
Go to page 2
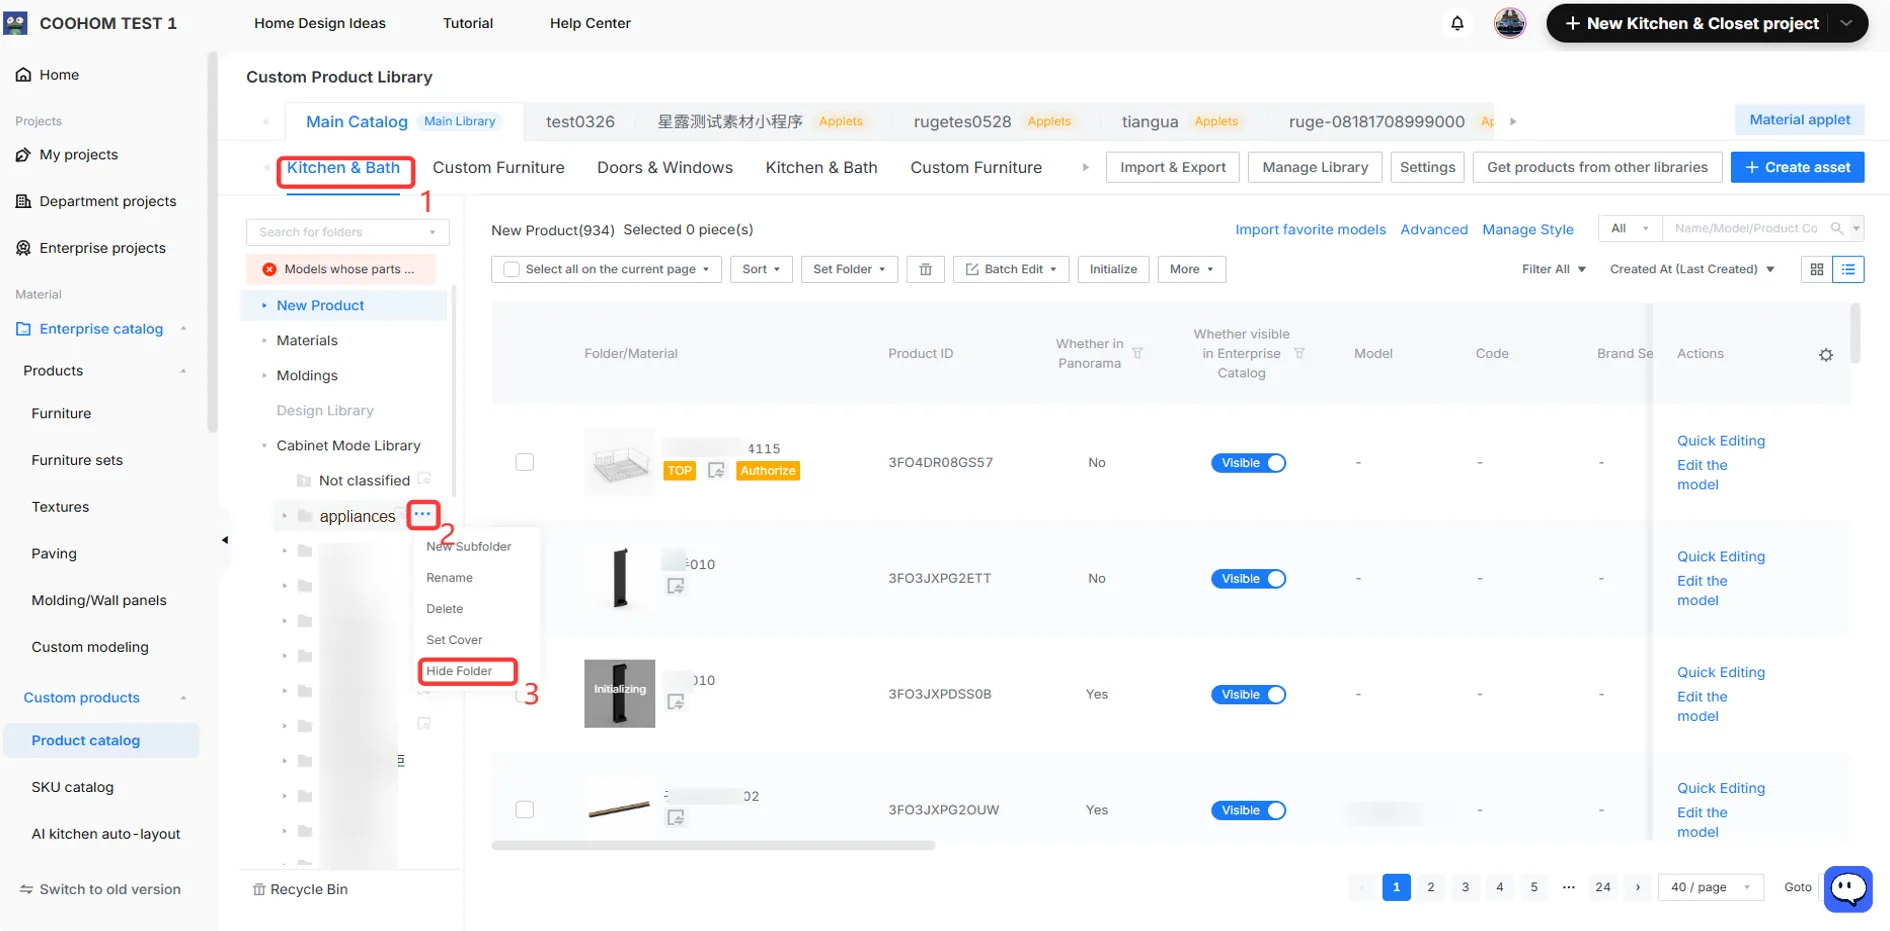tap(1430, 887)
